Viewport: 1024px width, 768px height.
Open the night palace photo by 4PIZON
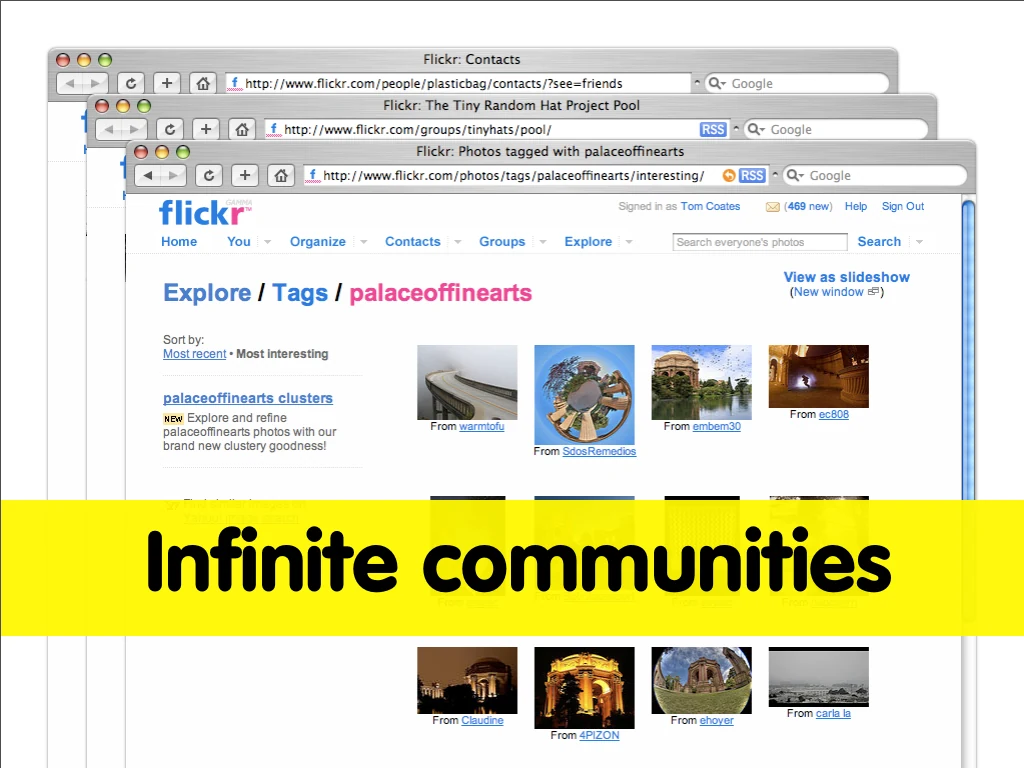pyautogui.click(x=584, y=688)
